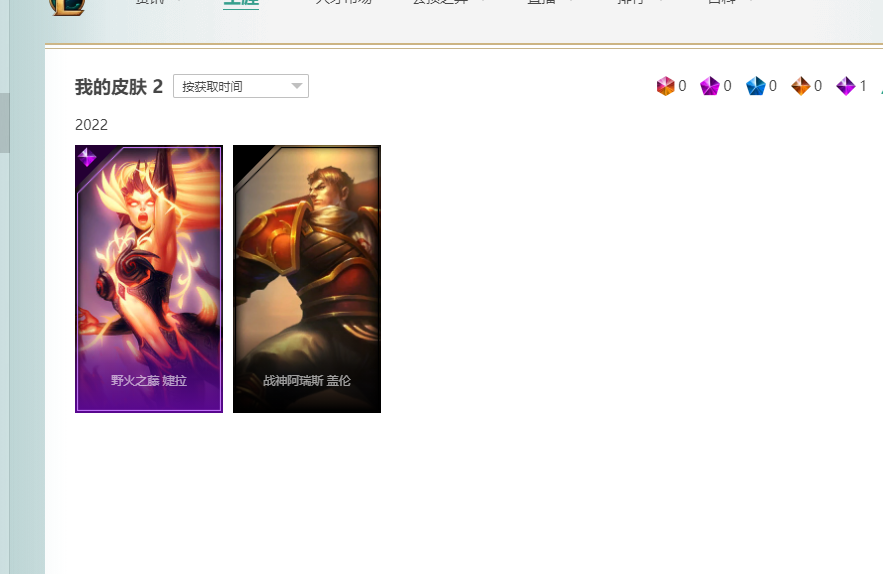Click the multicolor red gem icon

665,86
